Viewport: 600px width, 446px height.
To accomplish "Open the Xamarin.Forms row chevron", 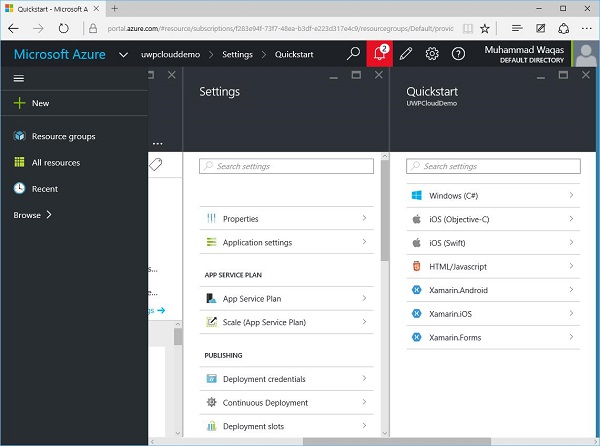I will pos(571,337).
